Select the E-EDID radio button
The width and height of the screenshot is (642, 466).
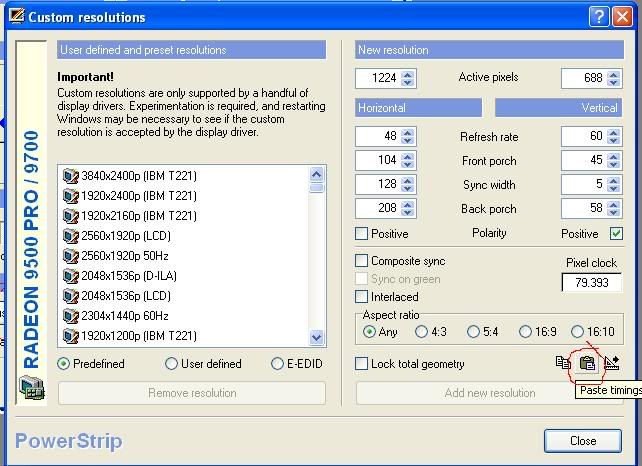(277, 364)
